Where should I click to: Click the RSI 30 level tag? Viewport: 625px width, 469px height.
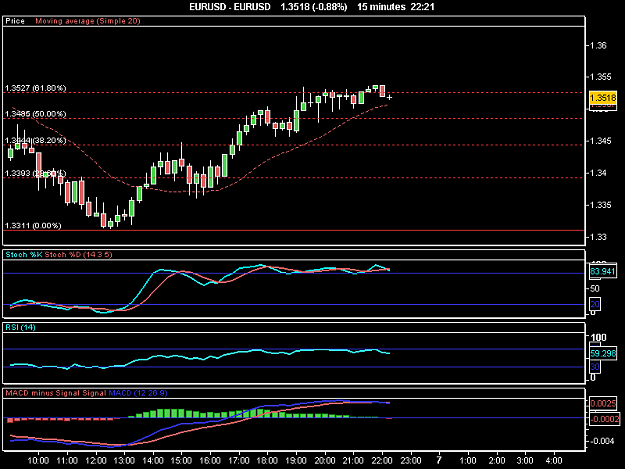[x=595, y=367]
